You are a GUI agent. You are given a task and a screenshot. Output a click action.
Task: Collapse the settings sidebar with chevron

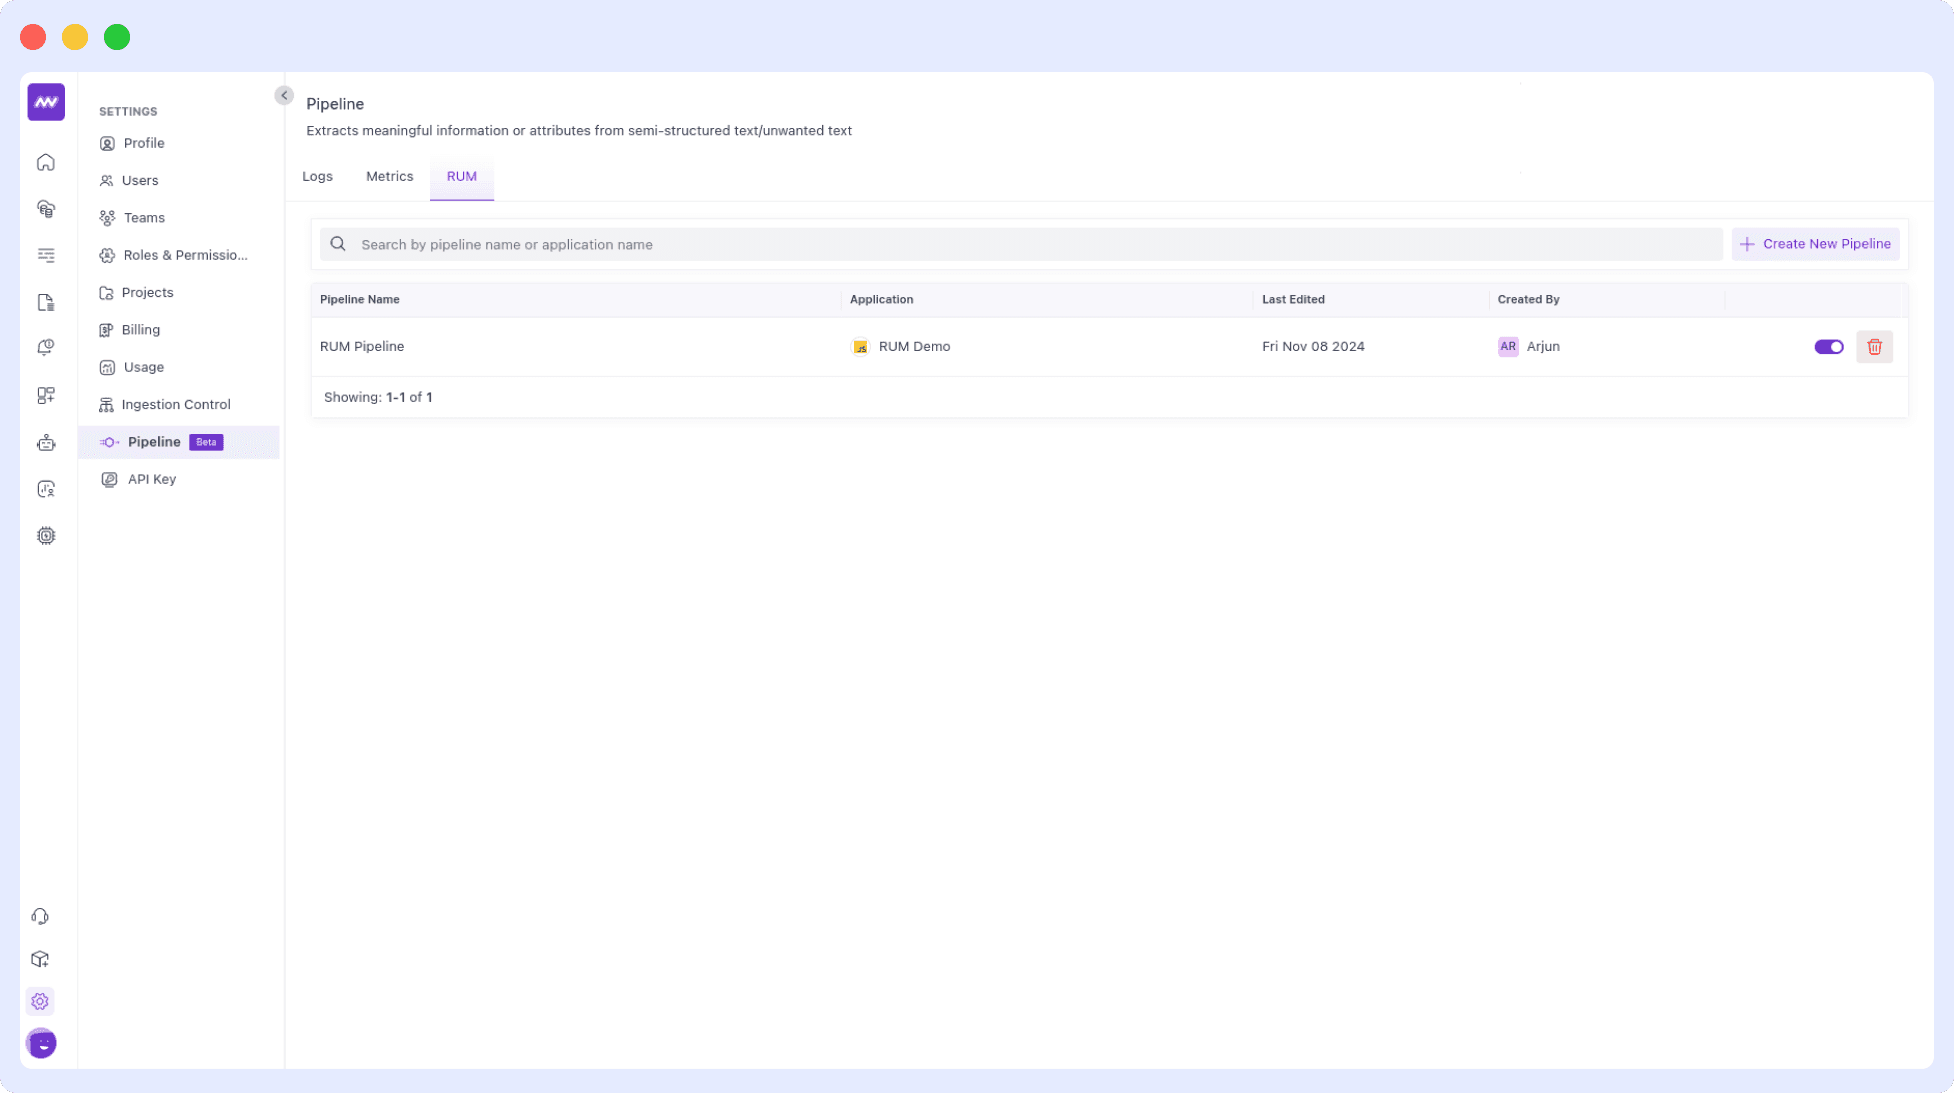[284, 95]
